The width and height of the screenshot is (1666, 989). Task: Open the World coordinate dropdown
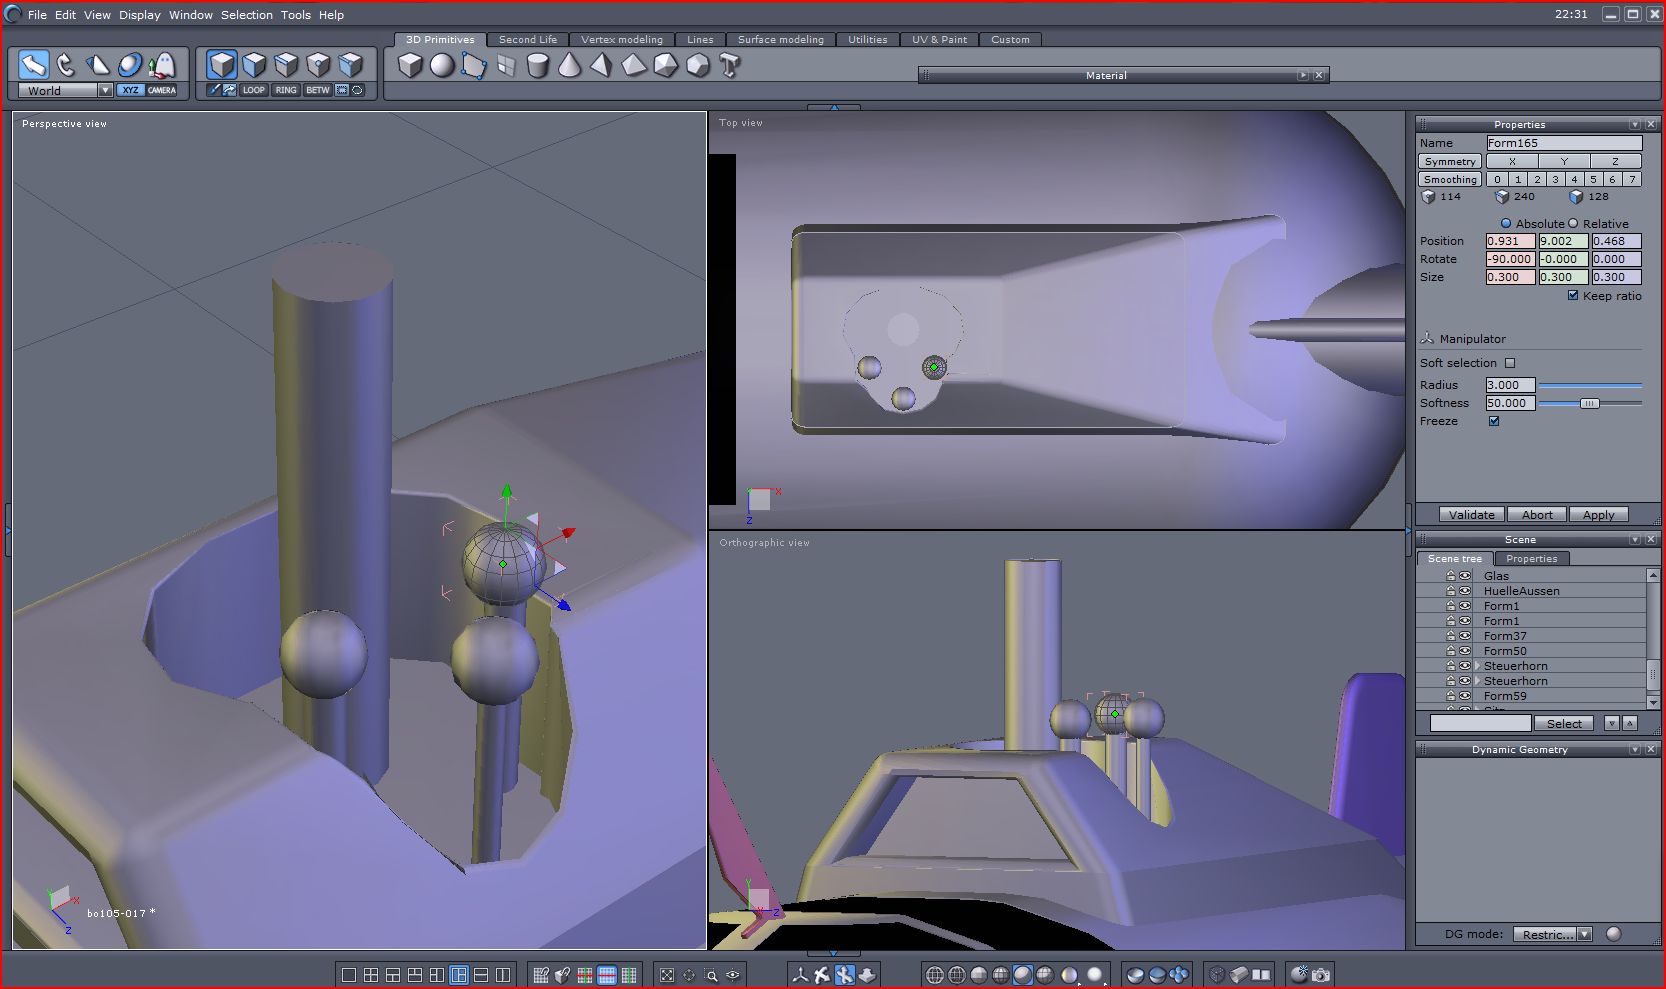pyautogui.click(x=105, y=90)
